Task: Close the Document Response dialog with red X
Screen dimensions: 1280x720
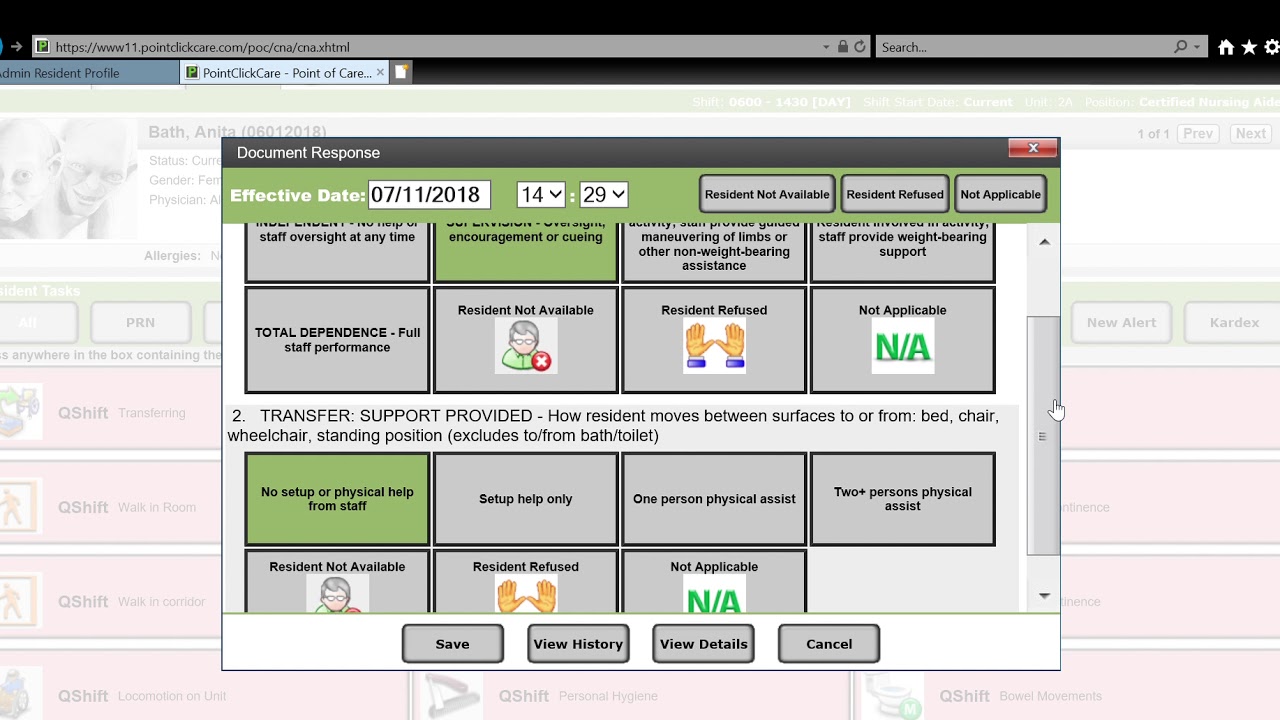Action: tap(1033, 148)
